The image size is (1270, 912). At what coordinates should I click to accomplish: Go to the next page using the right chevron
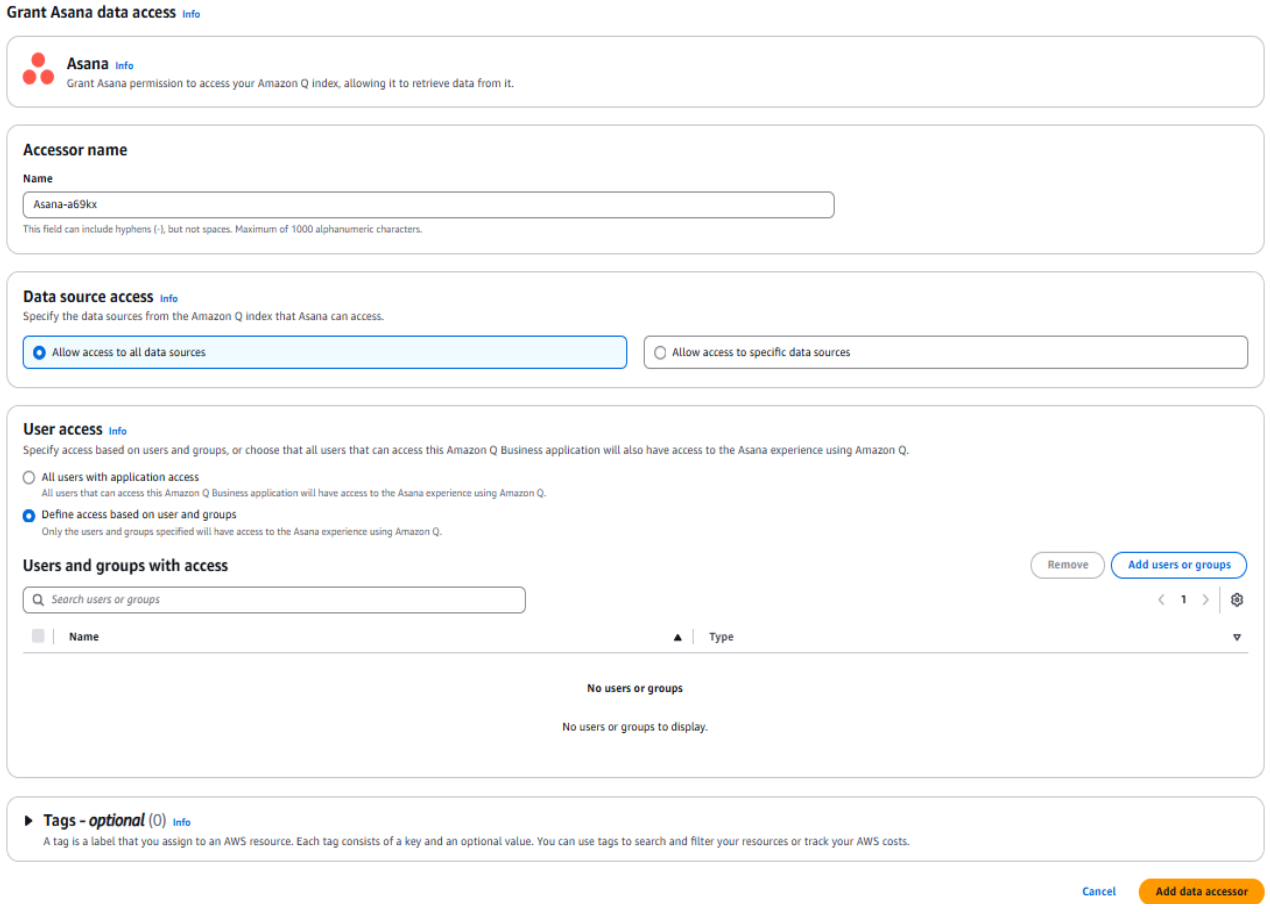coord(1205,599)
